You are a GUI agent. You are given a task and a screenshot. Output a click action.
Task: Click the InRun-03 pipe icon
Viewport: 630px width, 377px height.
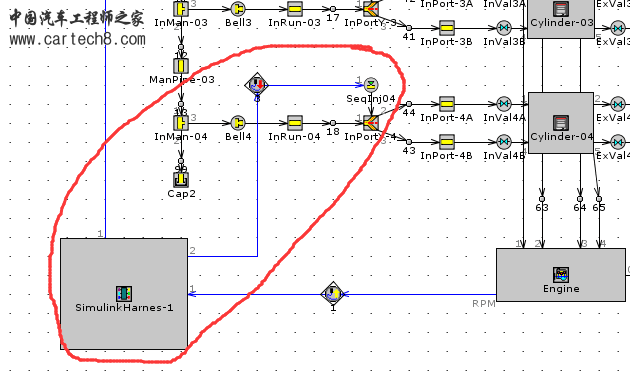click(x=295, y=9)
